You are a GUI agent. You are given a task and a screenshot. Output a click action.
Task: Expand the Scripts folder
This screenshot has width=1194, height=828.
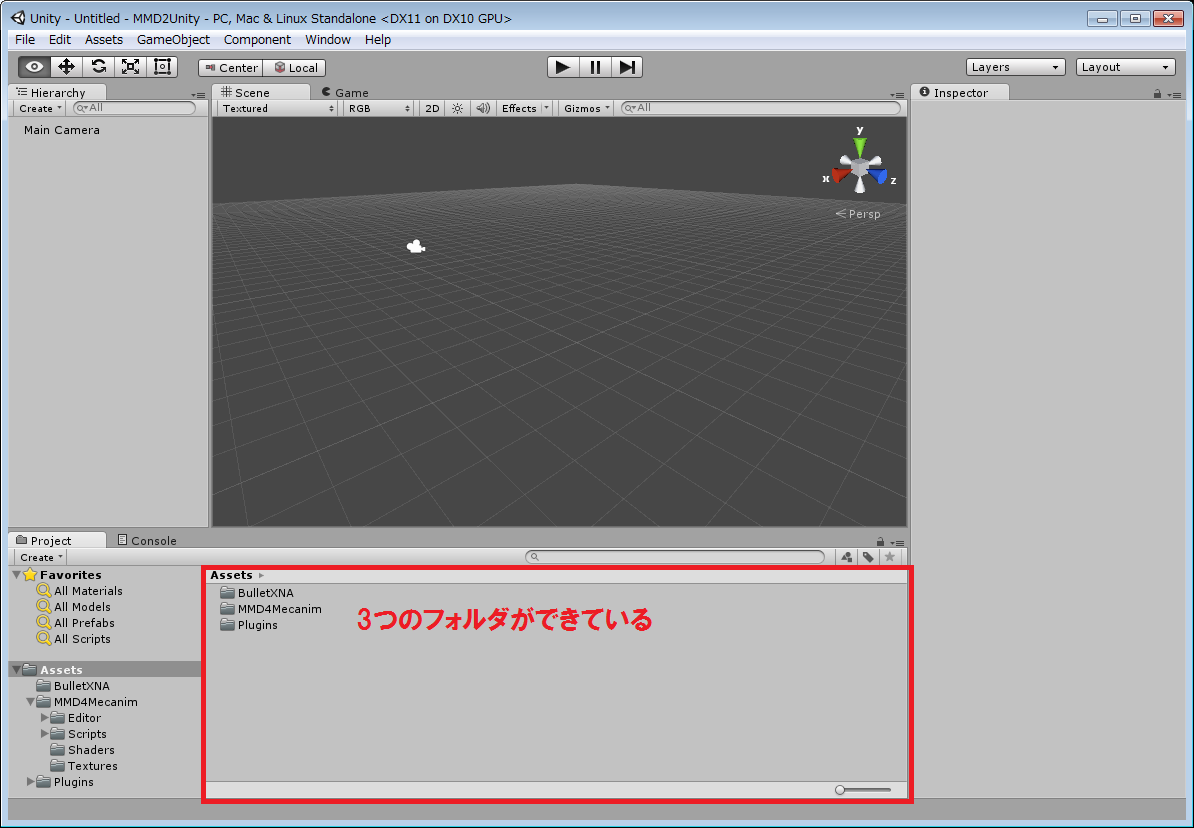(44, 734)
